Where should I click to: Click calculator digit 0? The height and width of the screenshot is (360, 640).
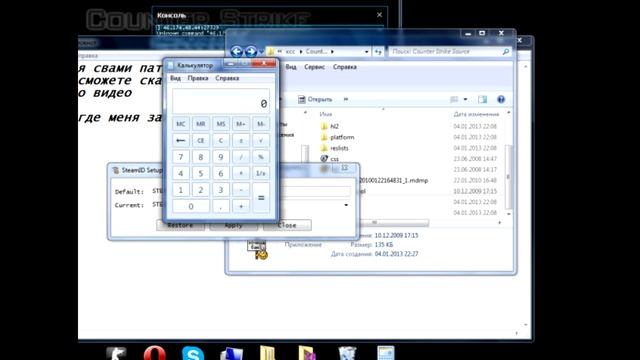click(x=191, y=206)
